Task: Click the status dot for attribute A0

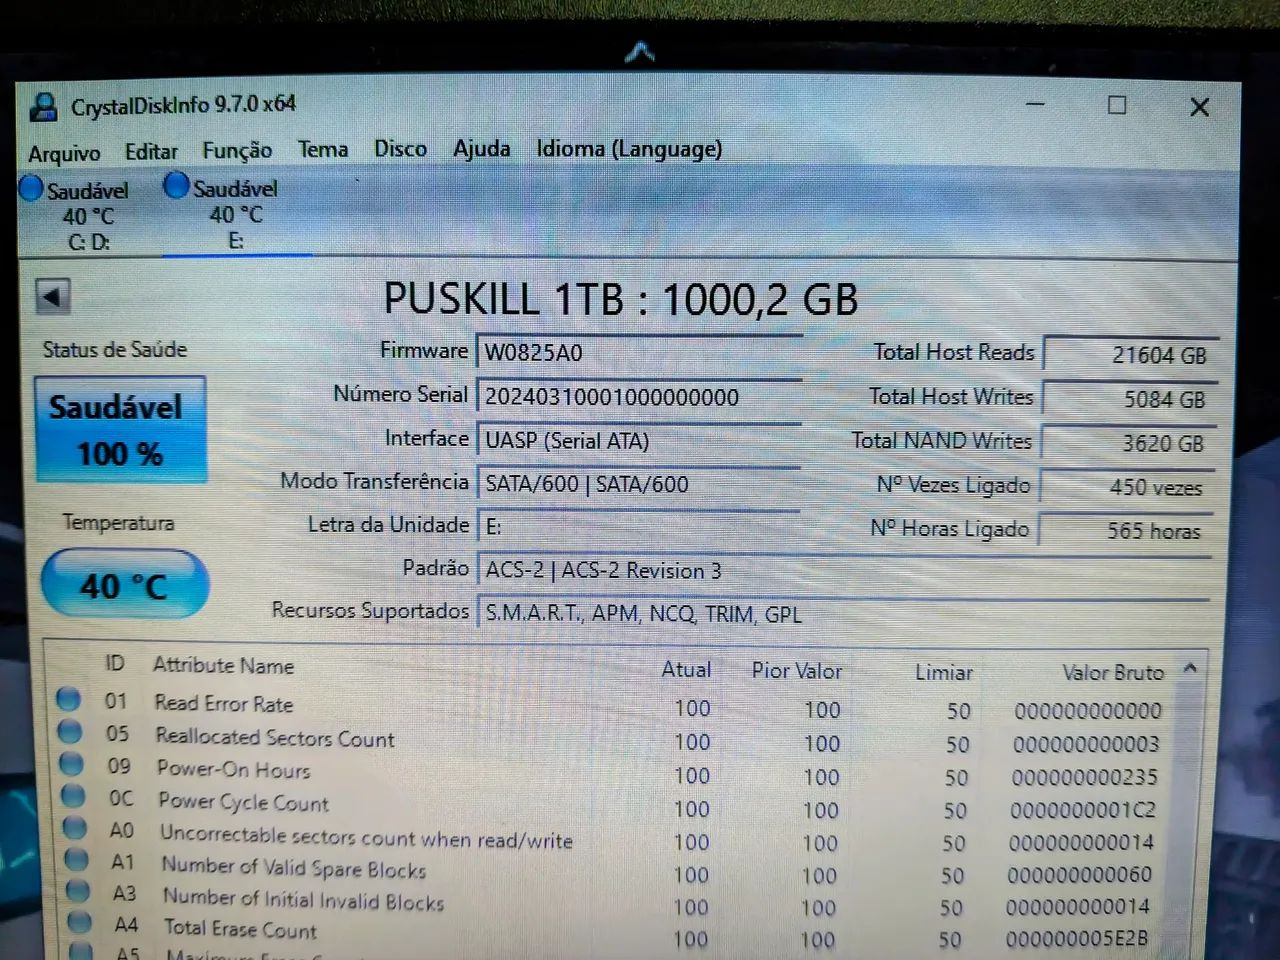Action: tap(75, 827)
